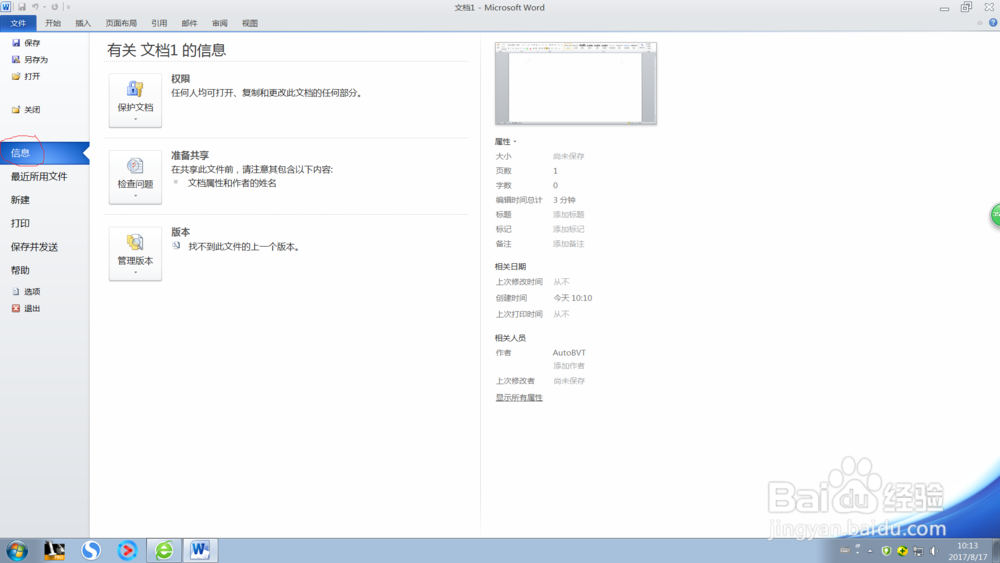Open the 帮助 section
The width and height of the screenshot is (1000, 563).
(x=20, y=270)
